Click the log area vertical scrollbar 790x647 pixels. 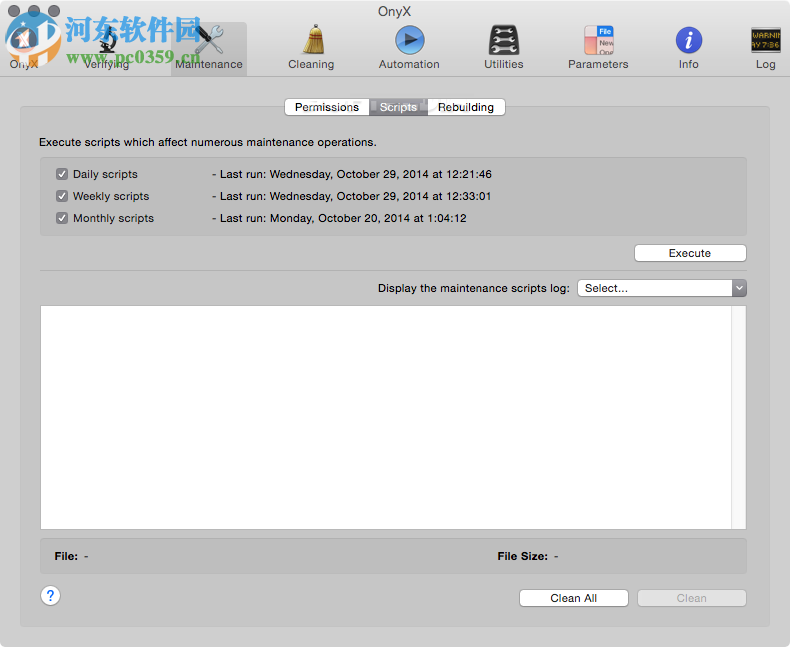click(x=739, y=417)
